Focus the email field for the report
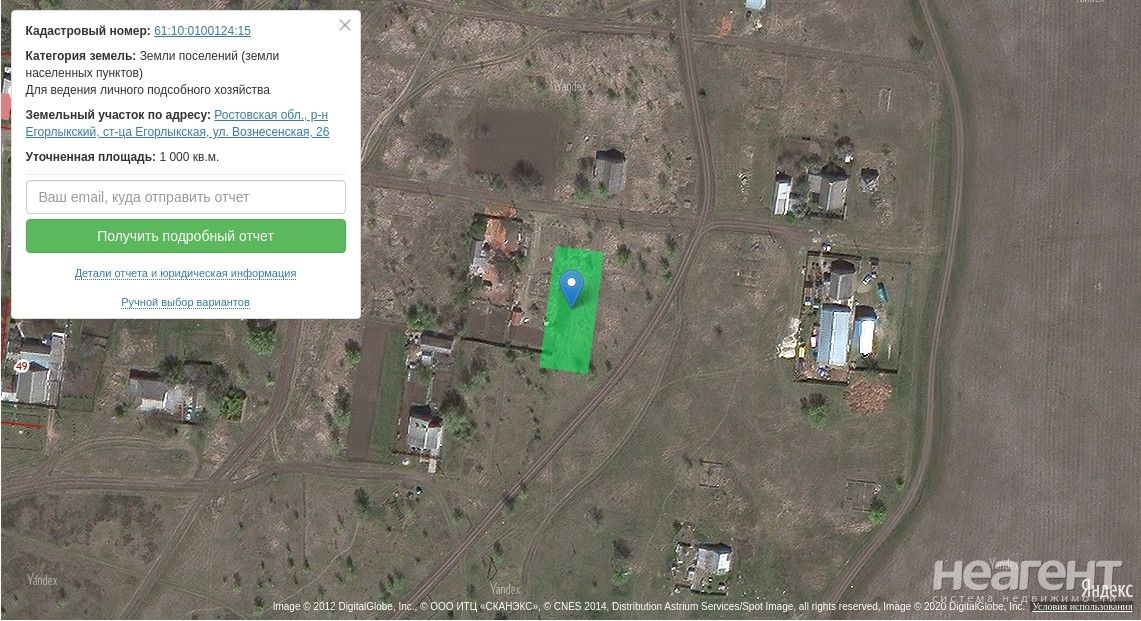This screenshot has height=621, width=1141. click(186, 197)
